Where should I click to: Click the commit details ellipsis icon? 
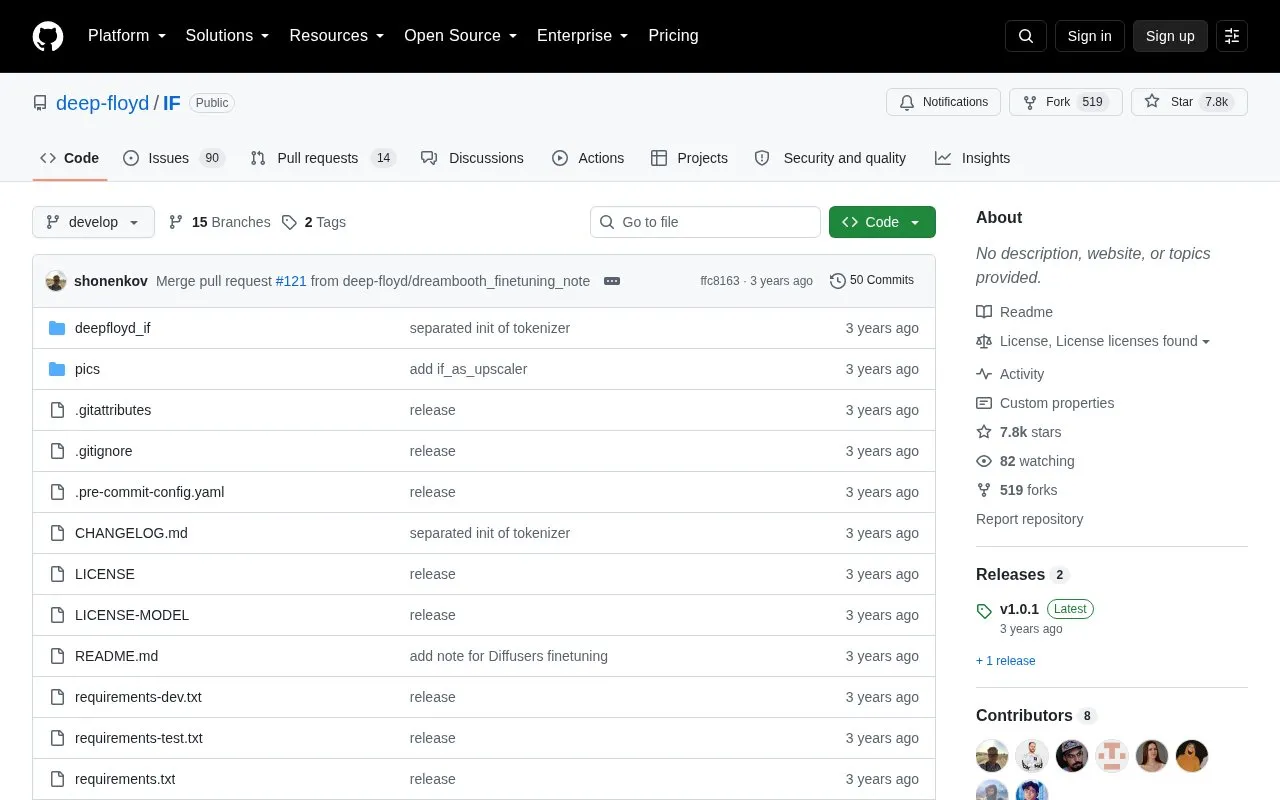pos(612,281)
